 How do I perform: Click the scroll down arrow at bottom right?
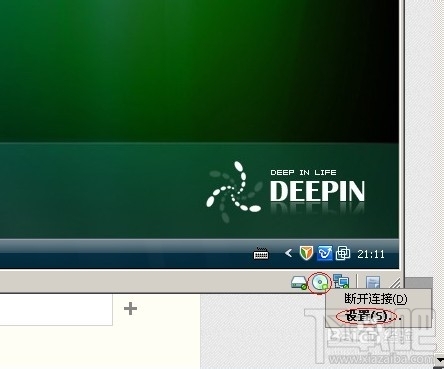(440, 361)
